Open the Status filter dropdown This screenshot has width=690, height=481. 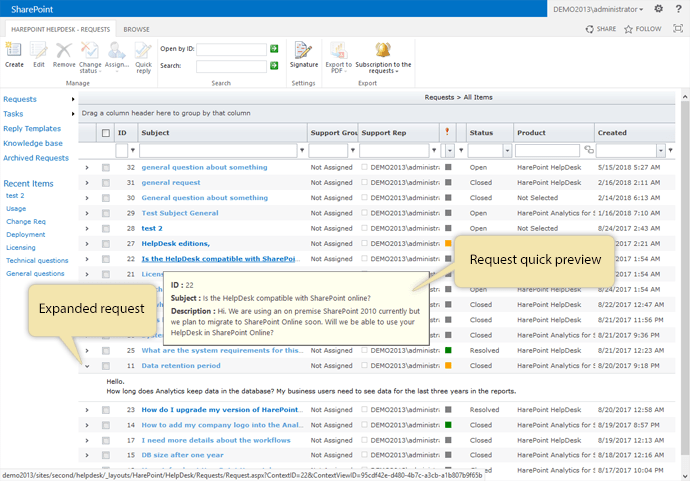tap(507, 151)
